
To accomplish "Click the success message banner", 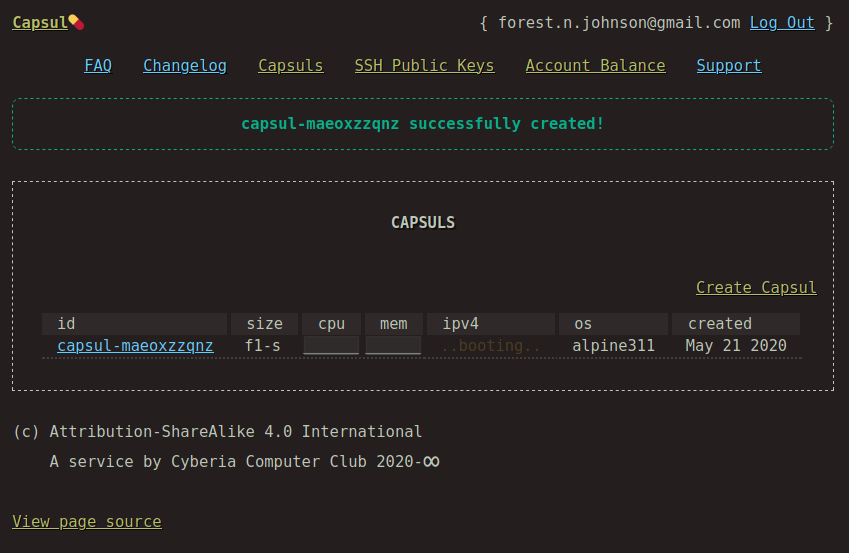I will [x=423, y=124].
